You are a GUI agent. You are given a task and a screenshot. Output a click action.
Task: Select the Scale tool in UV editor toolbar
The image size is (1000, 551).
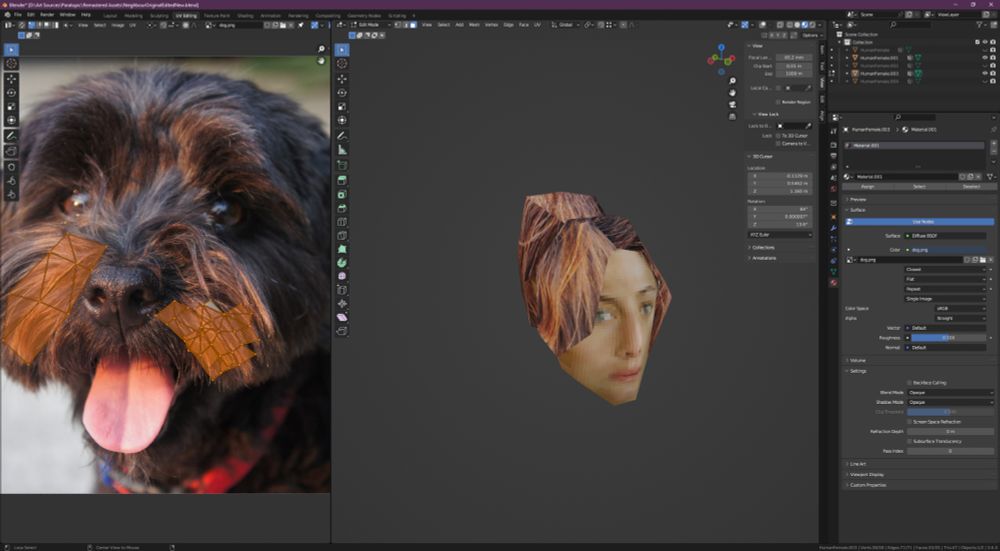coord(11,107)
